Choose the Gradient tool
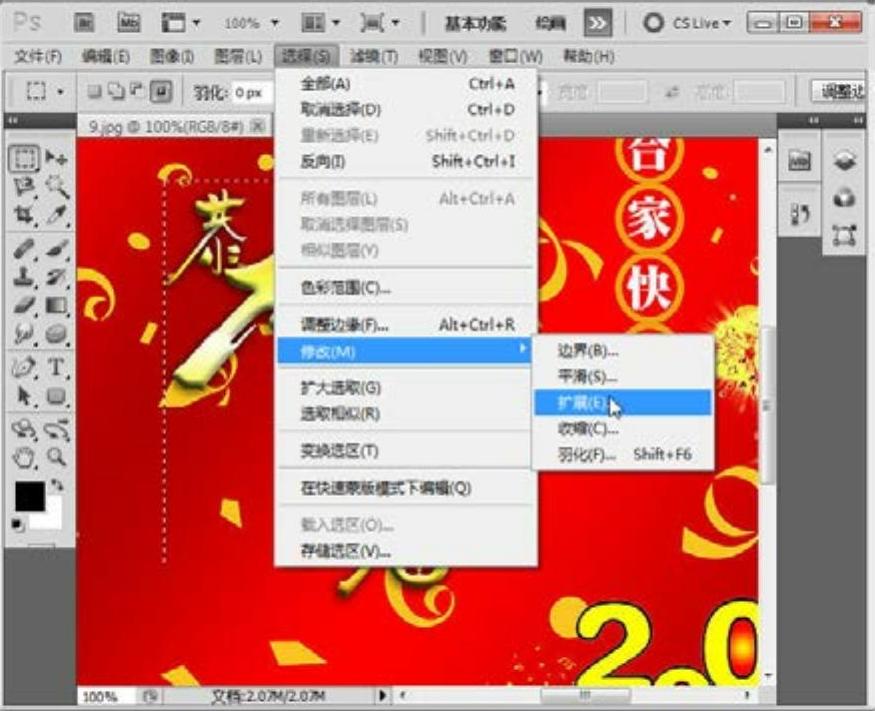The height and width of the screenshot is (711, 875). point(56,305)
